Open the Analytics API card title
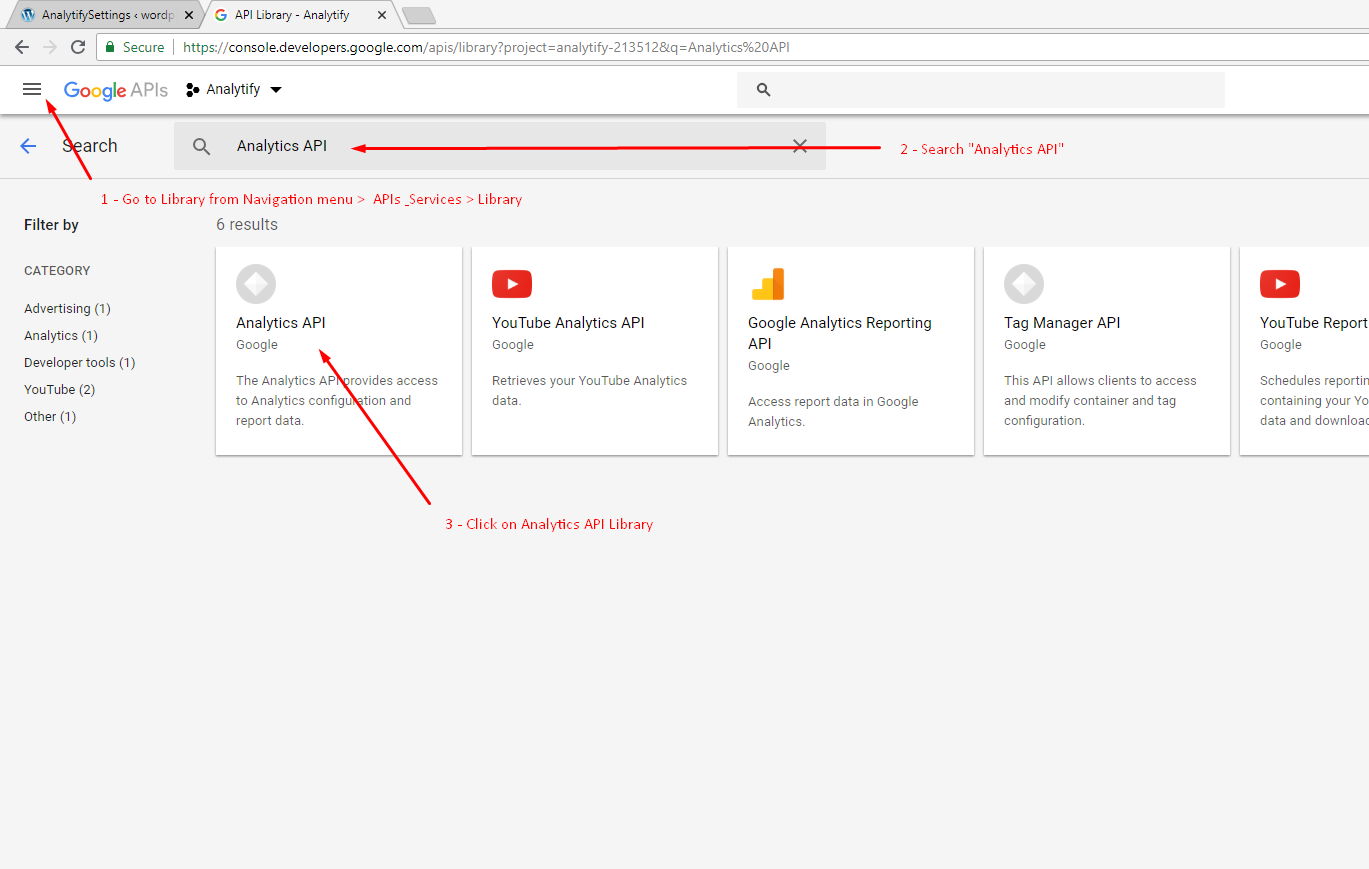 [281, 323]
